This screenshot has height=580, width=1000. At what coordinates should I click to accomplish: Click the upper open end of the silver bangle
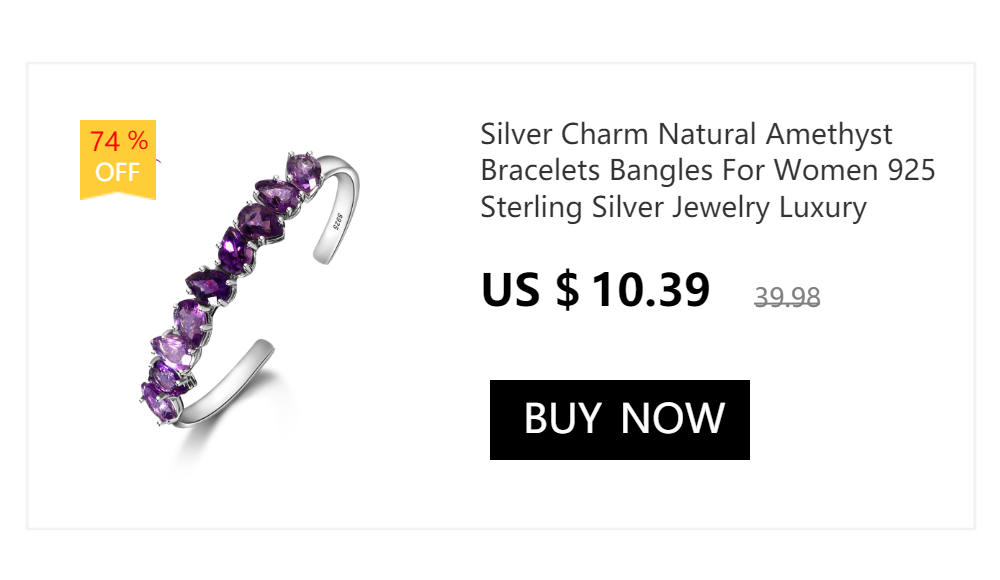click(x=323, y=255)
